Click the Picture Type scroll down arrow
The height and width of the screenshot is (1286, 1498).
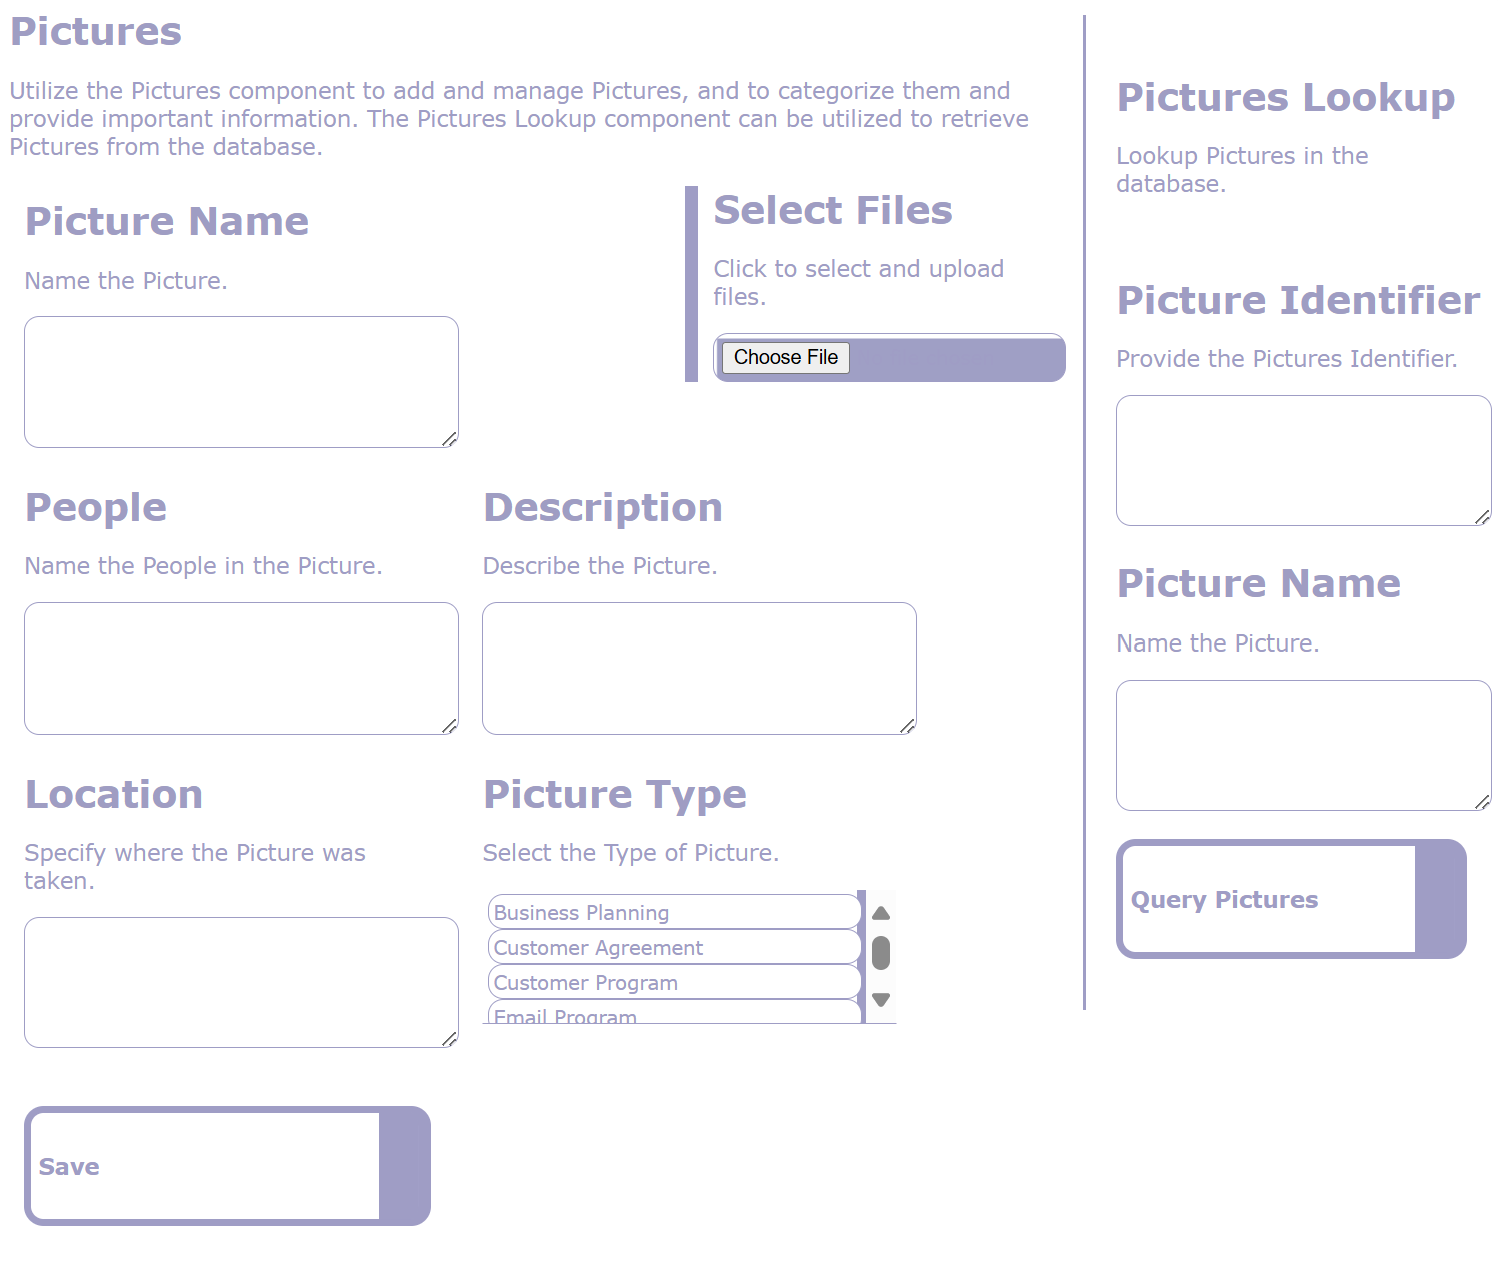pos(881,999)
